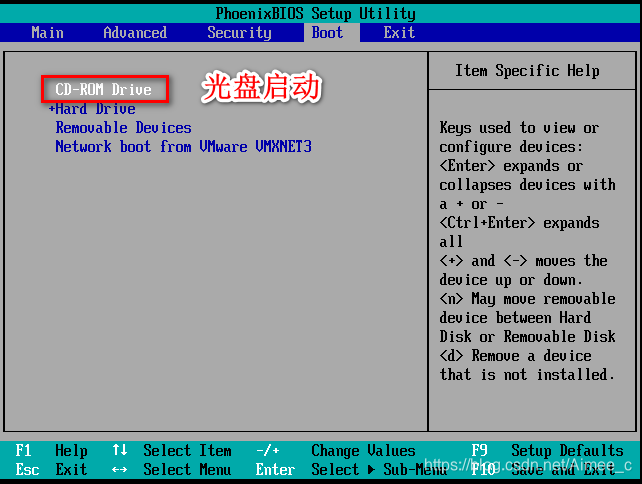Switch to the Advanced menu tab
This screenshot has height=484, width=642.
pos(135,32)
